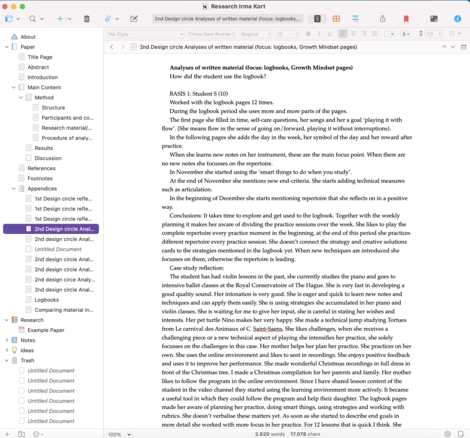470x438 pixels.
Task: Select About in the binder
Action: click(x=28, y=37)
